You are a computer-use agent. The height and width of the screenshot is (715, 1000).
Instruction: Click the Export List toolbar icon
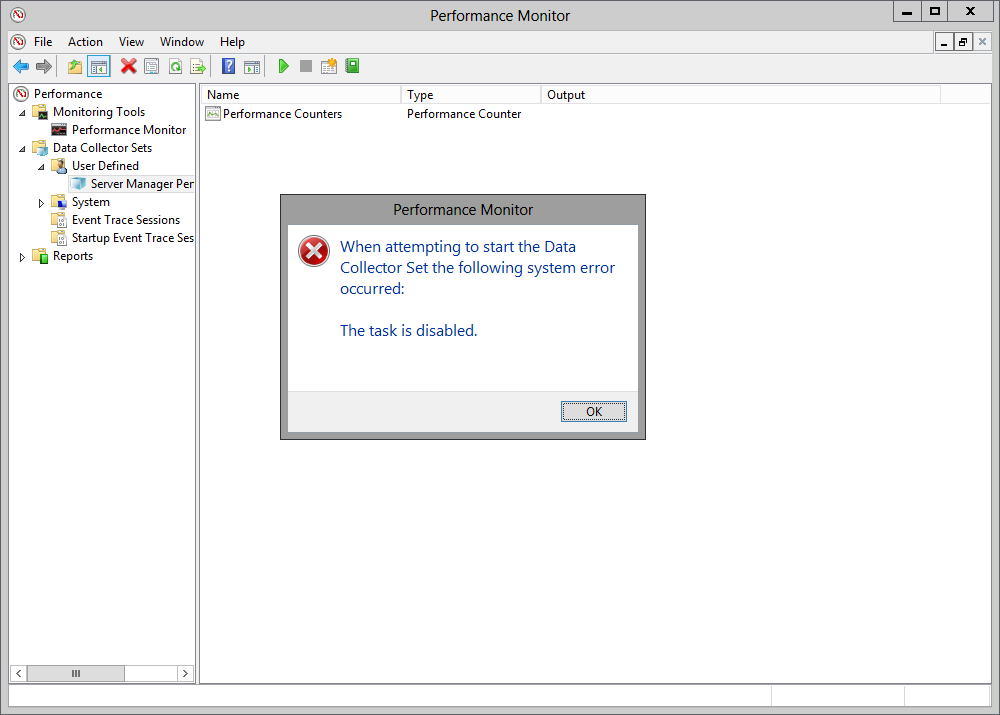tap(198, 66)
